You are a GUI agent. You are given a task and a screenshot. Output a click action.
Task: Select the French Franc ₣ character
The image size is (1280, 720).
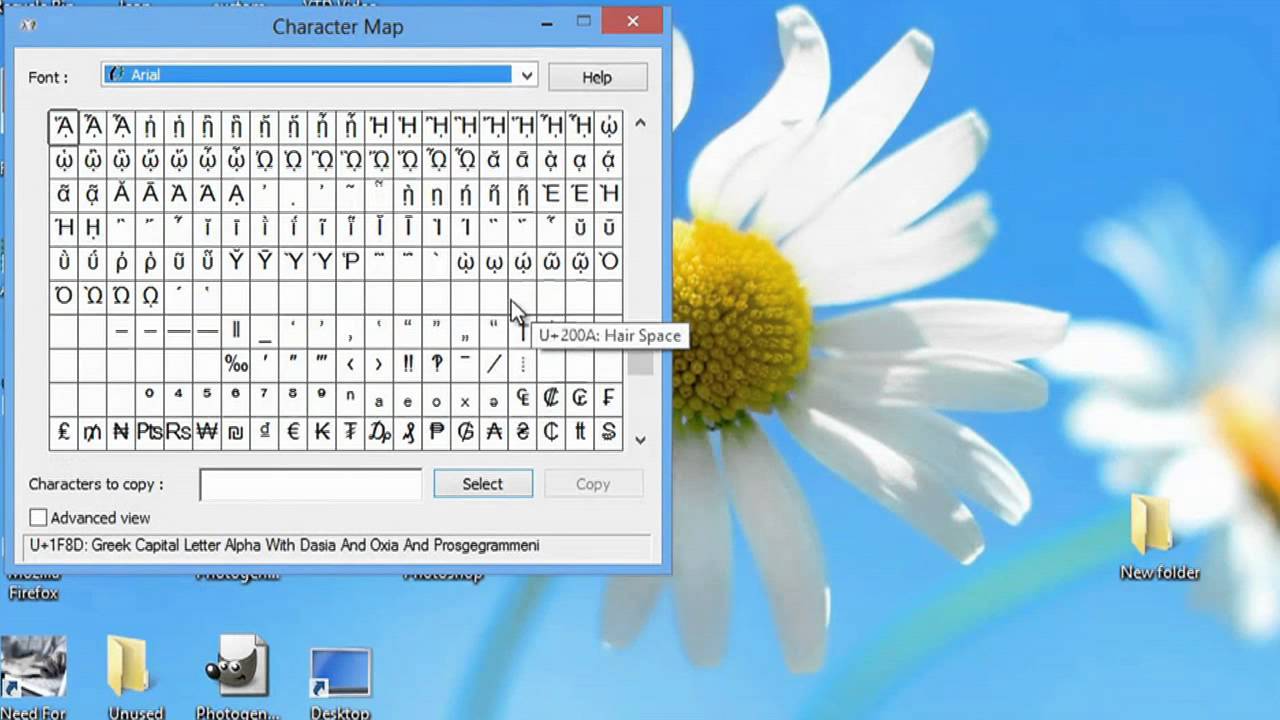pyautogui.click(x=609, y=398)
